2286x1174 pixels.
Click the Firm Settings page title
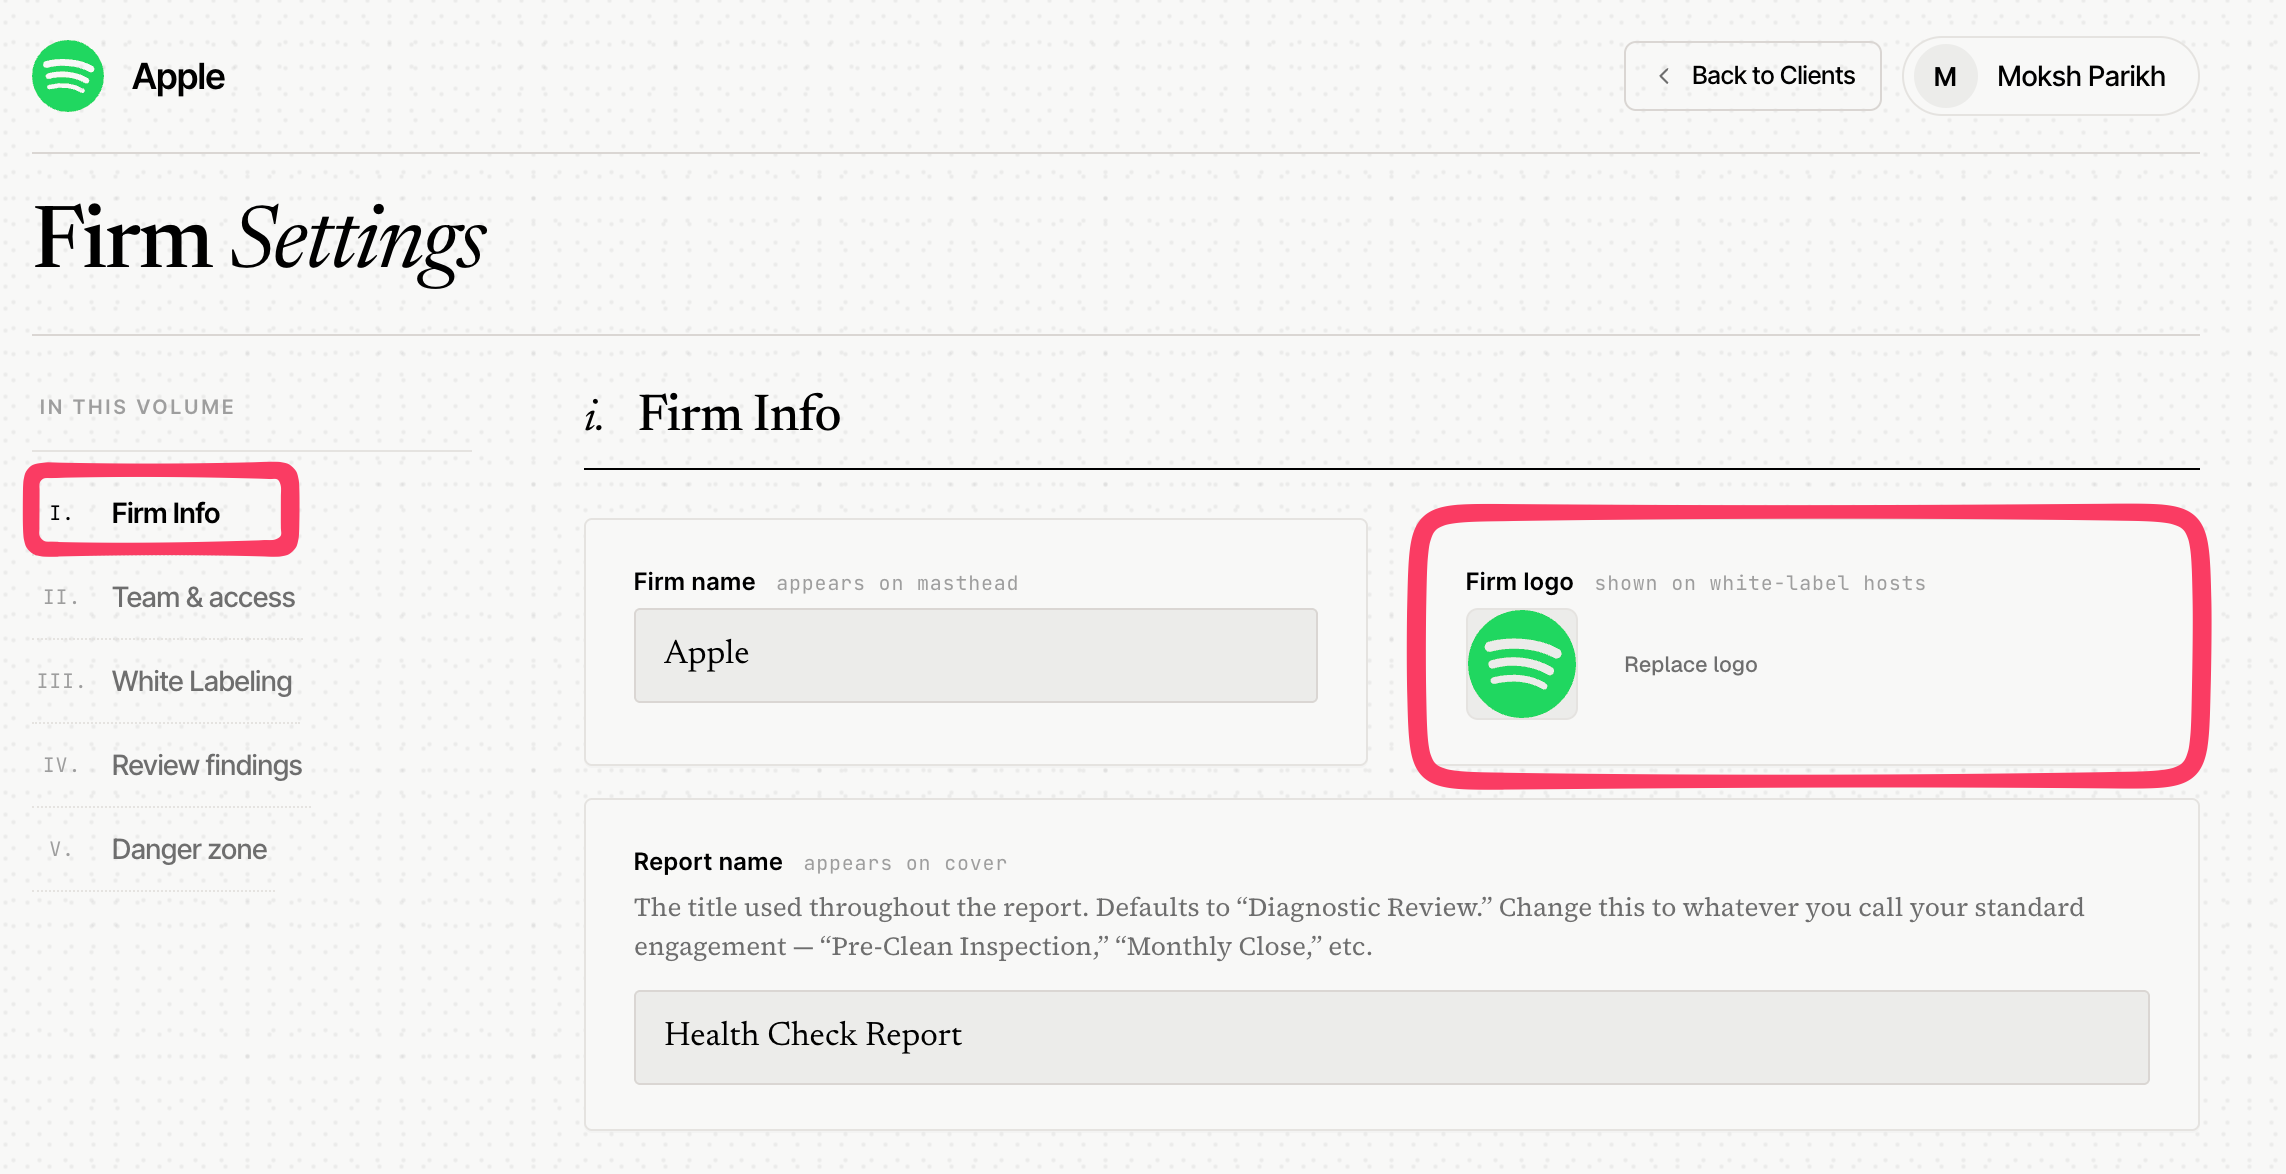pyautogui.click(x=260, y=240)
